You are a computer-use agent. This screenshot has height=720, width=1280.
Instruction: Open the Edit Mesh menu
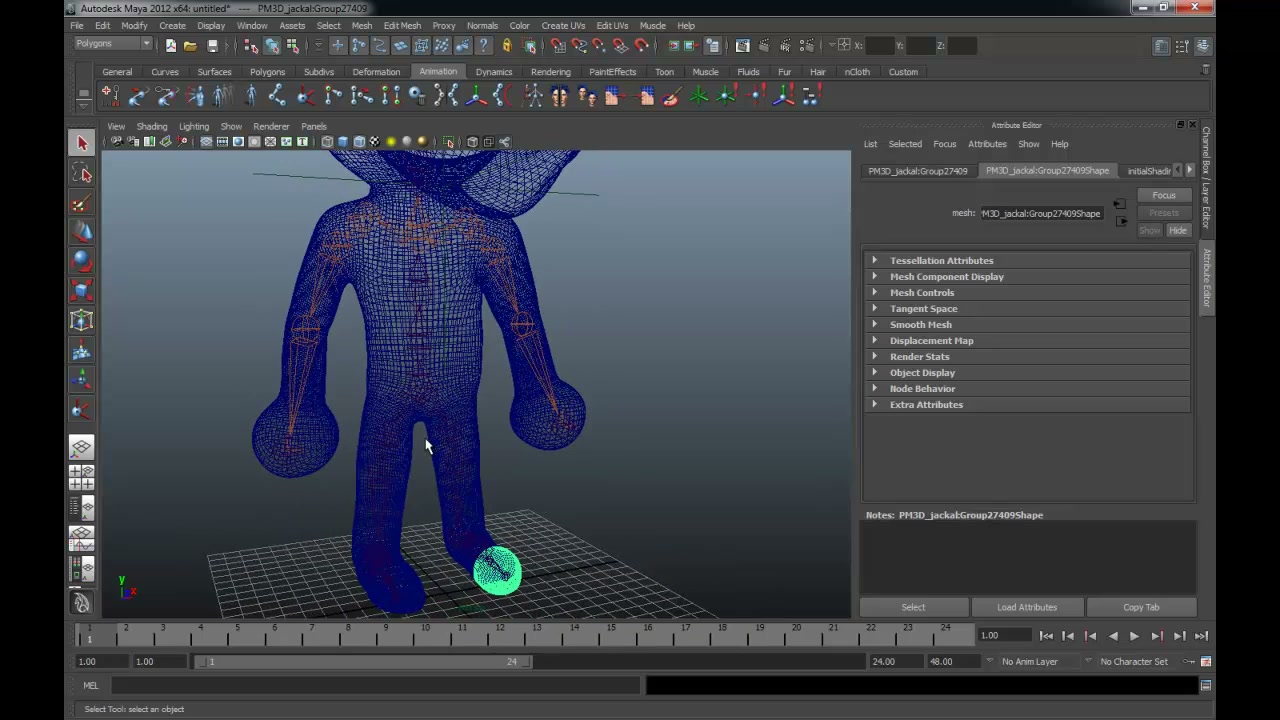pyautogui.click(x=402, y=25)
